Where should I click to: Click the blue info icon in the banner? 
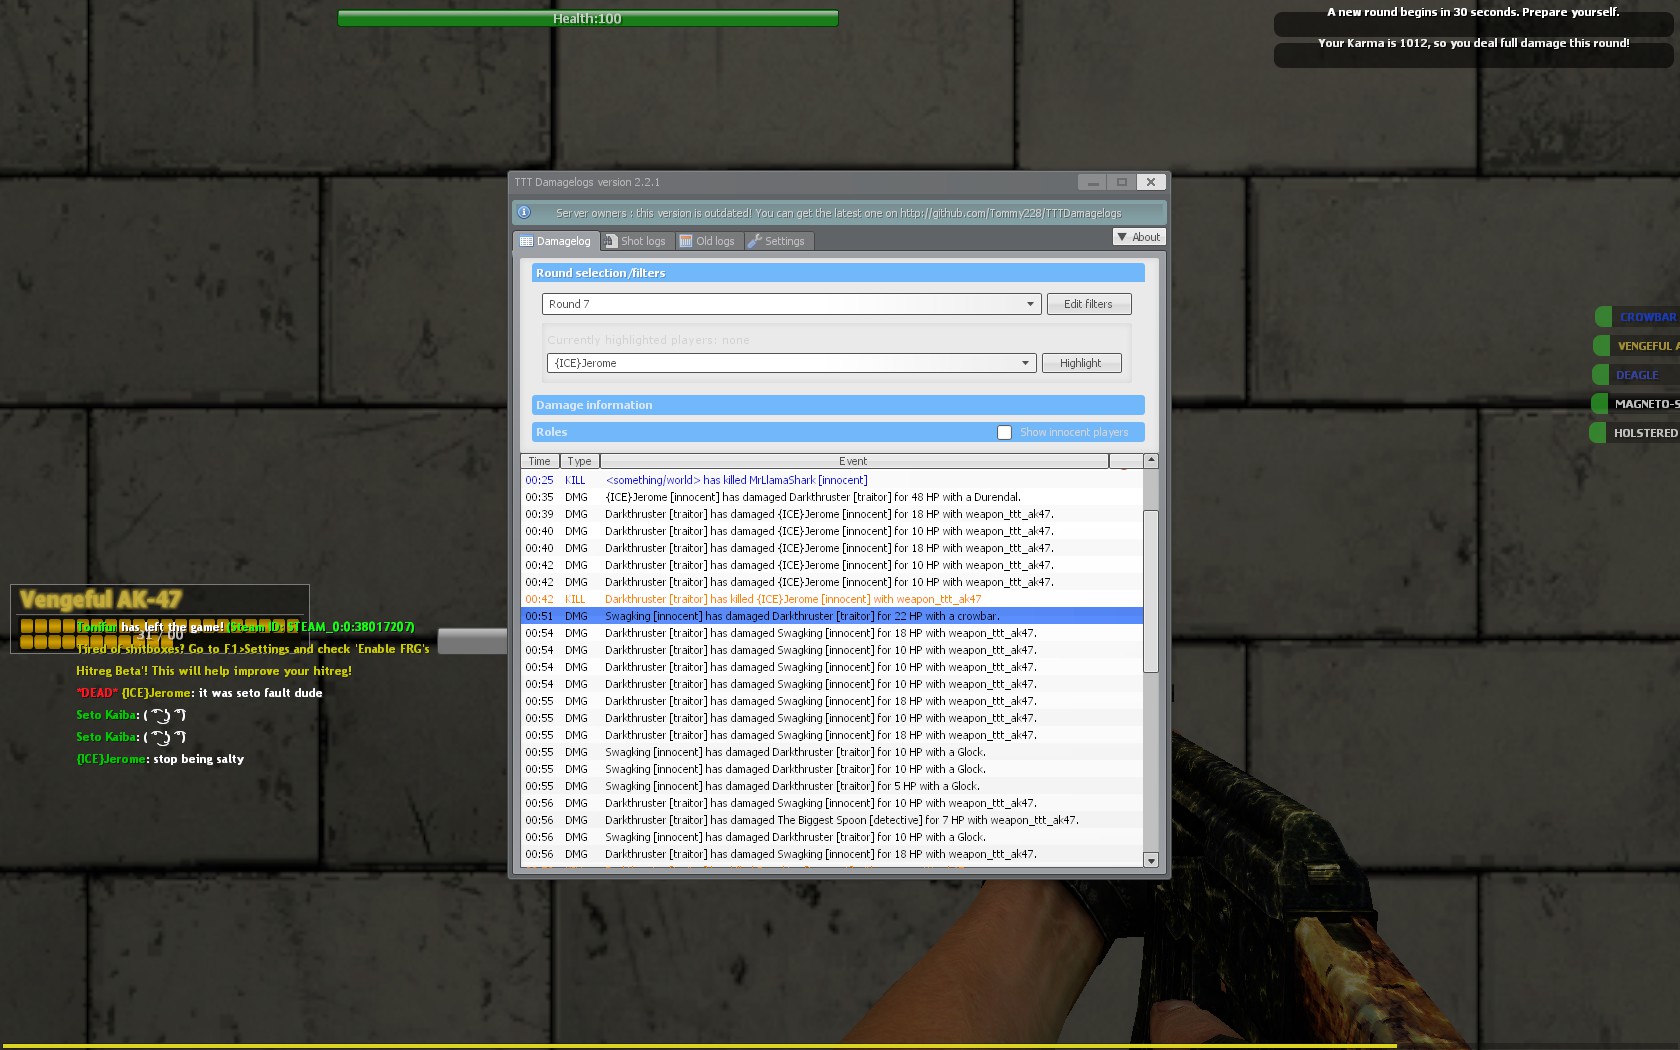(524, 212)
